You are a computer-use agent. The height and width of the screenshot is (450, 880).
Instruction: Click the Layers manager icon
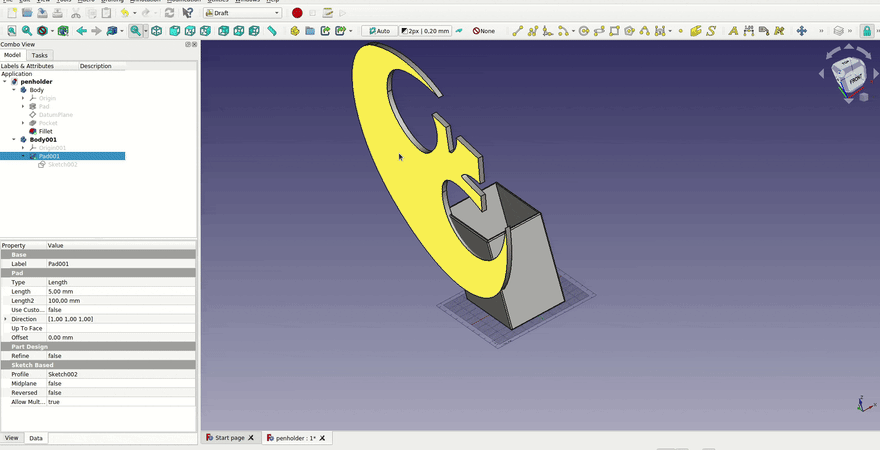coord(838,31)
